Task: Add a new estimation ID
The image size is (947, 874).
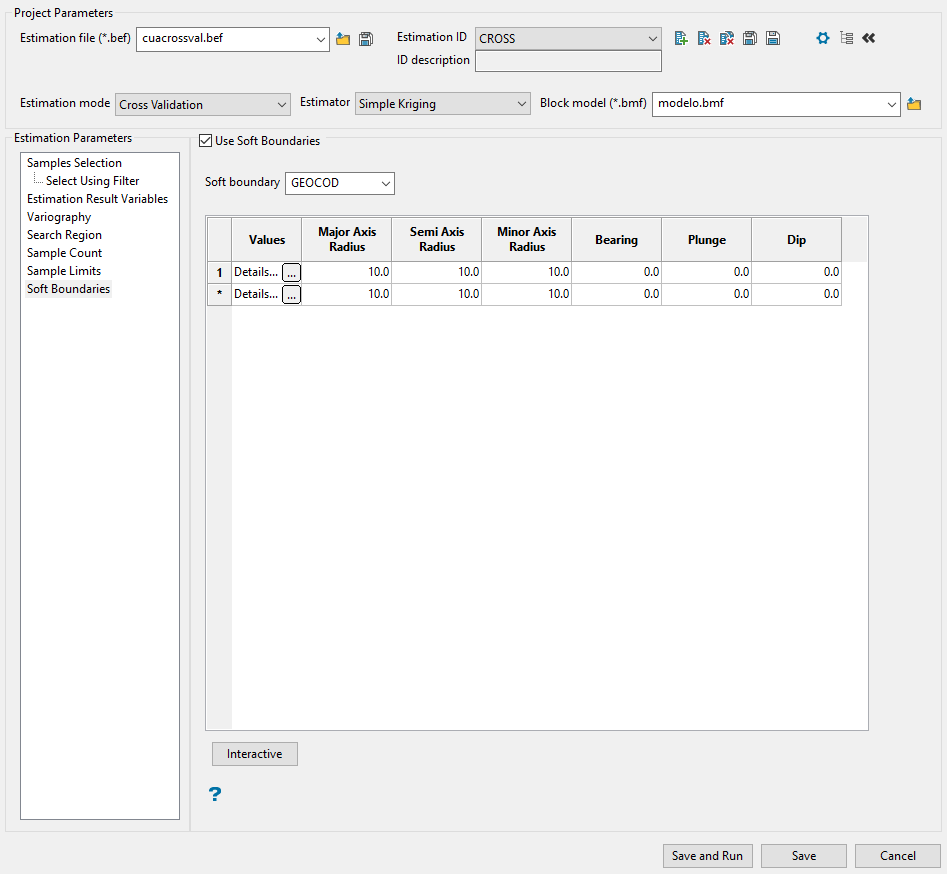Action: (681, 38)
